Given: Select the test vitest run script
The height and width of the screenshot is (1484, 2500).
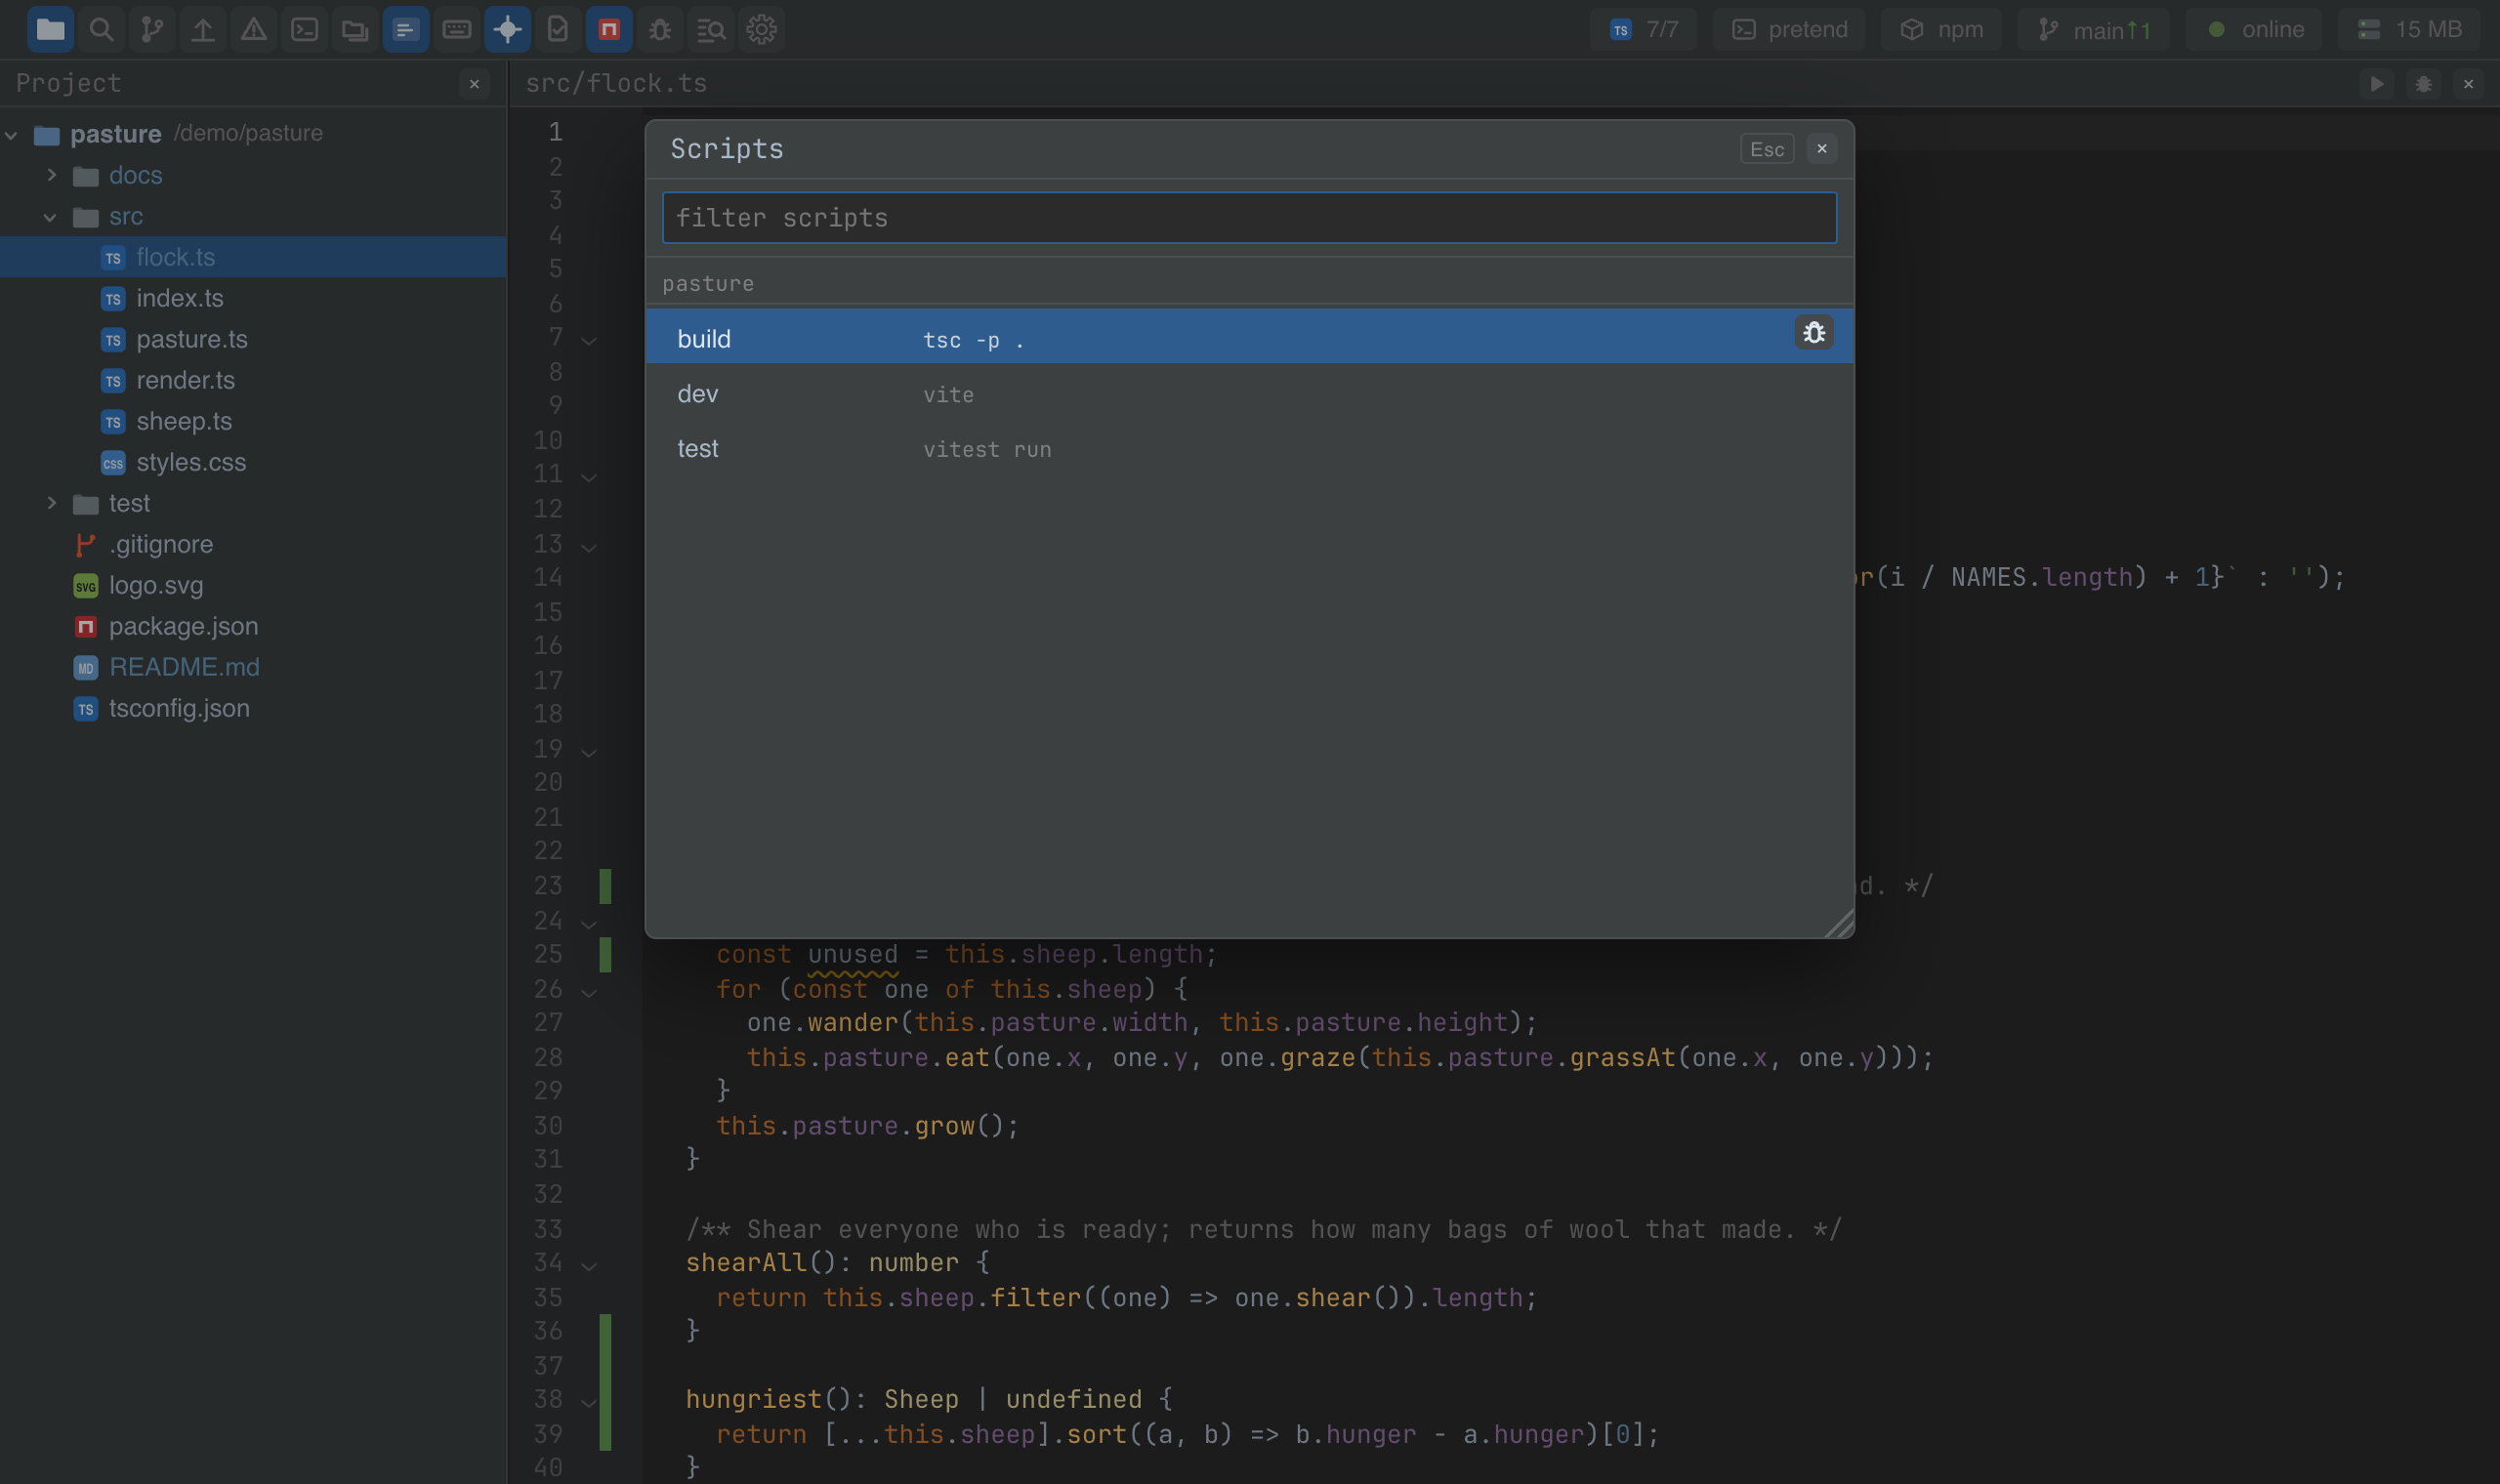Looking at the screenshot, I should click(x=1250, y=449).
